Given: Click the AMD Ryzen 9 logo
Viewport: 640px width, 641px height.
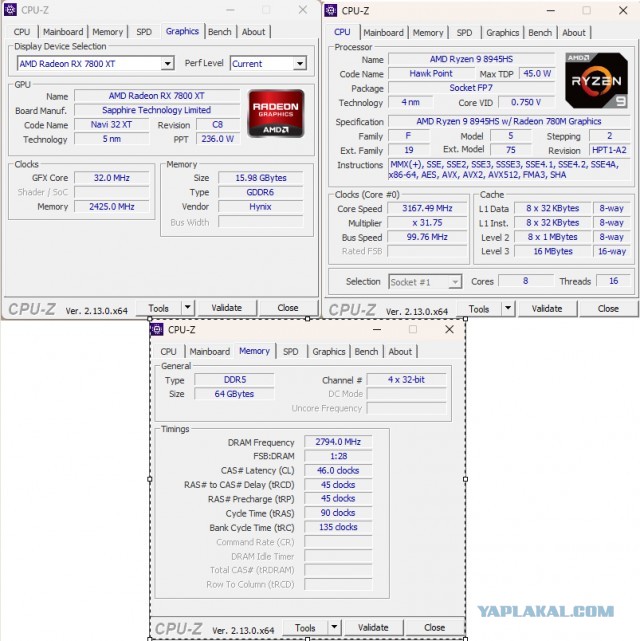Looking at the screenshot, I should point(597,81).
